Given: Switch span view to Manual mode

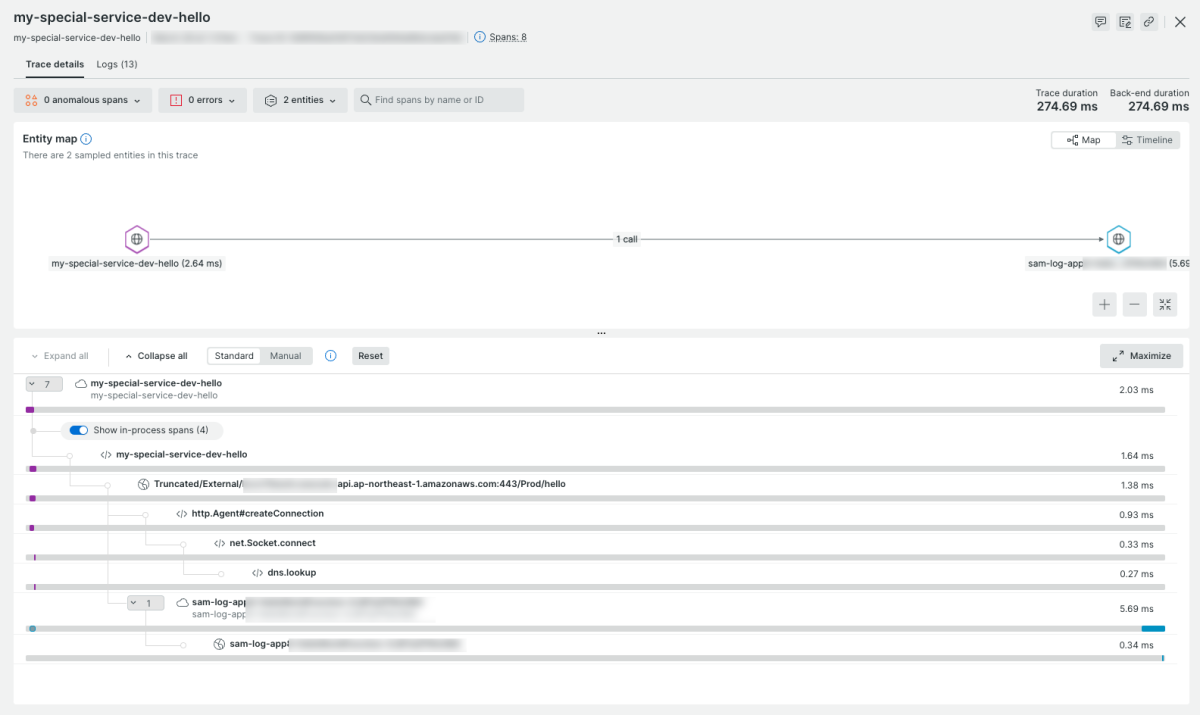Looking at the screenshot, I should pos(286,356).
